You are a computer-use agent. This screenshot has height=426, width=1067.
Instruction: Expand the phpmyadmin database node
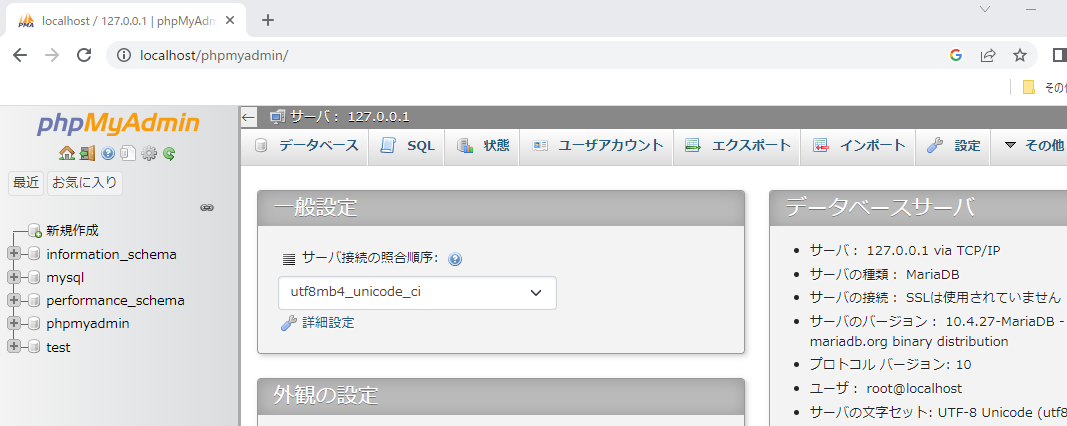14,323
